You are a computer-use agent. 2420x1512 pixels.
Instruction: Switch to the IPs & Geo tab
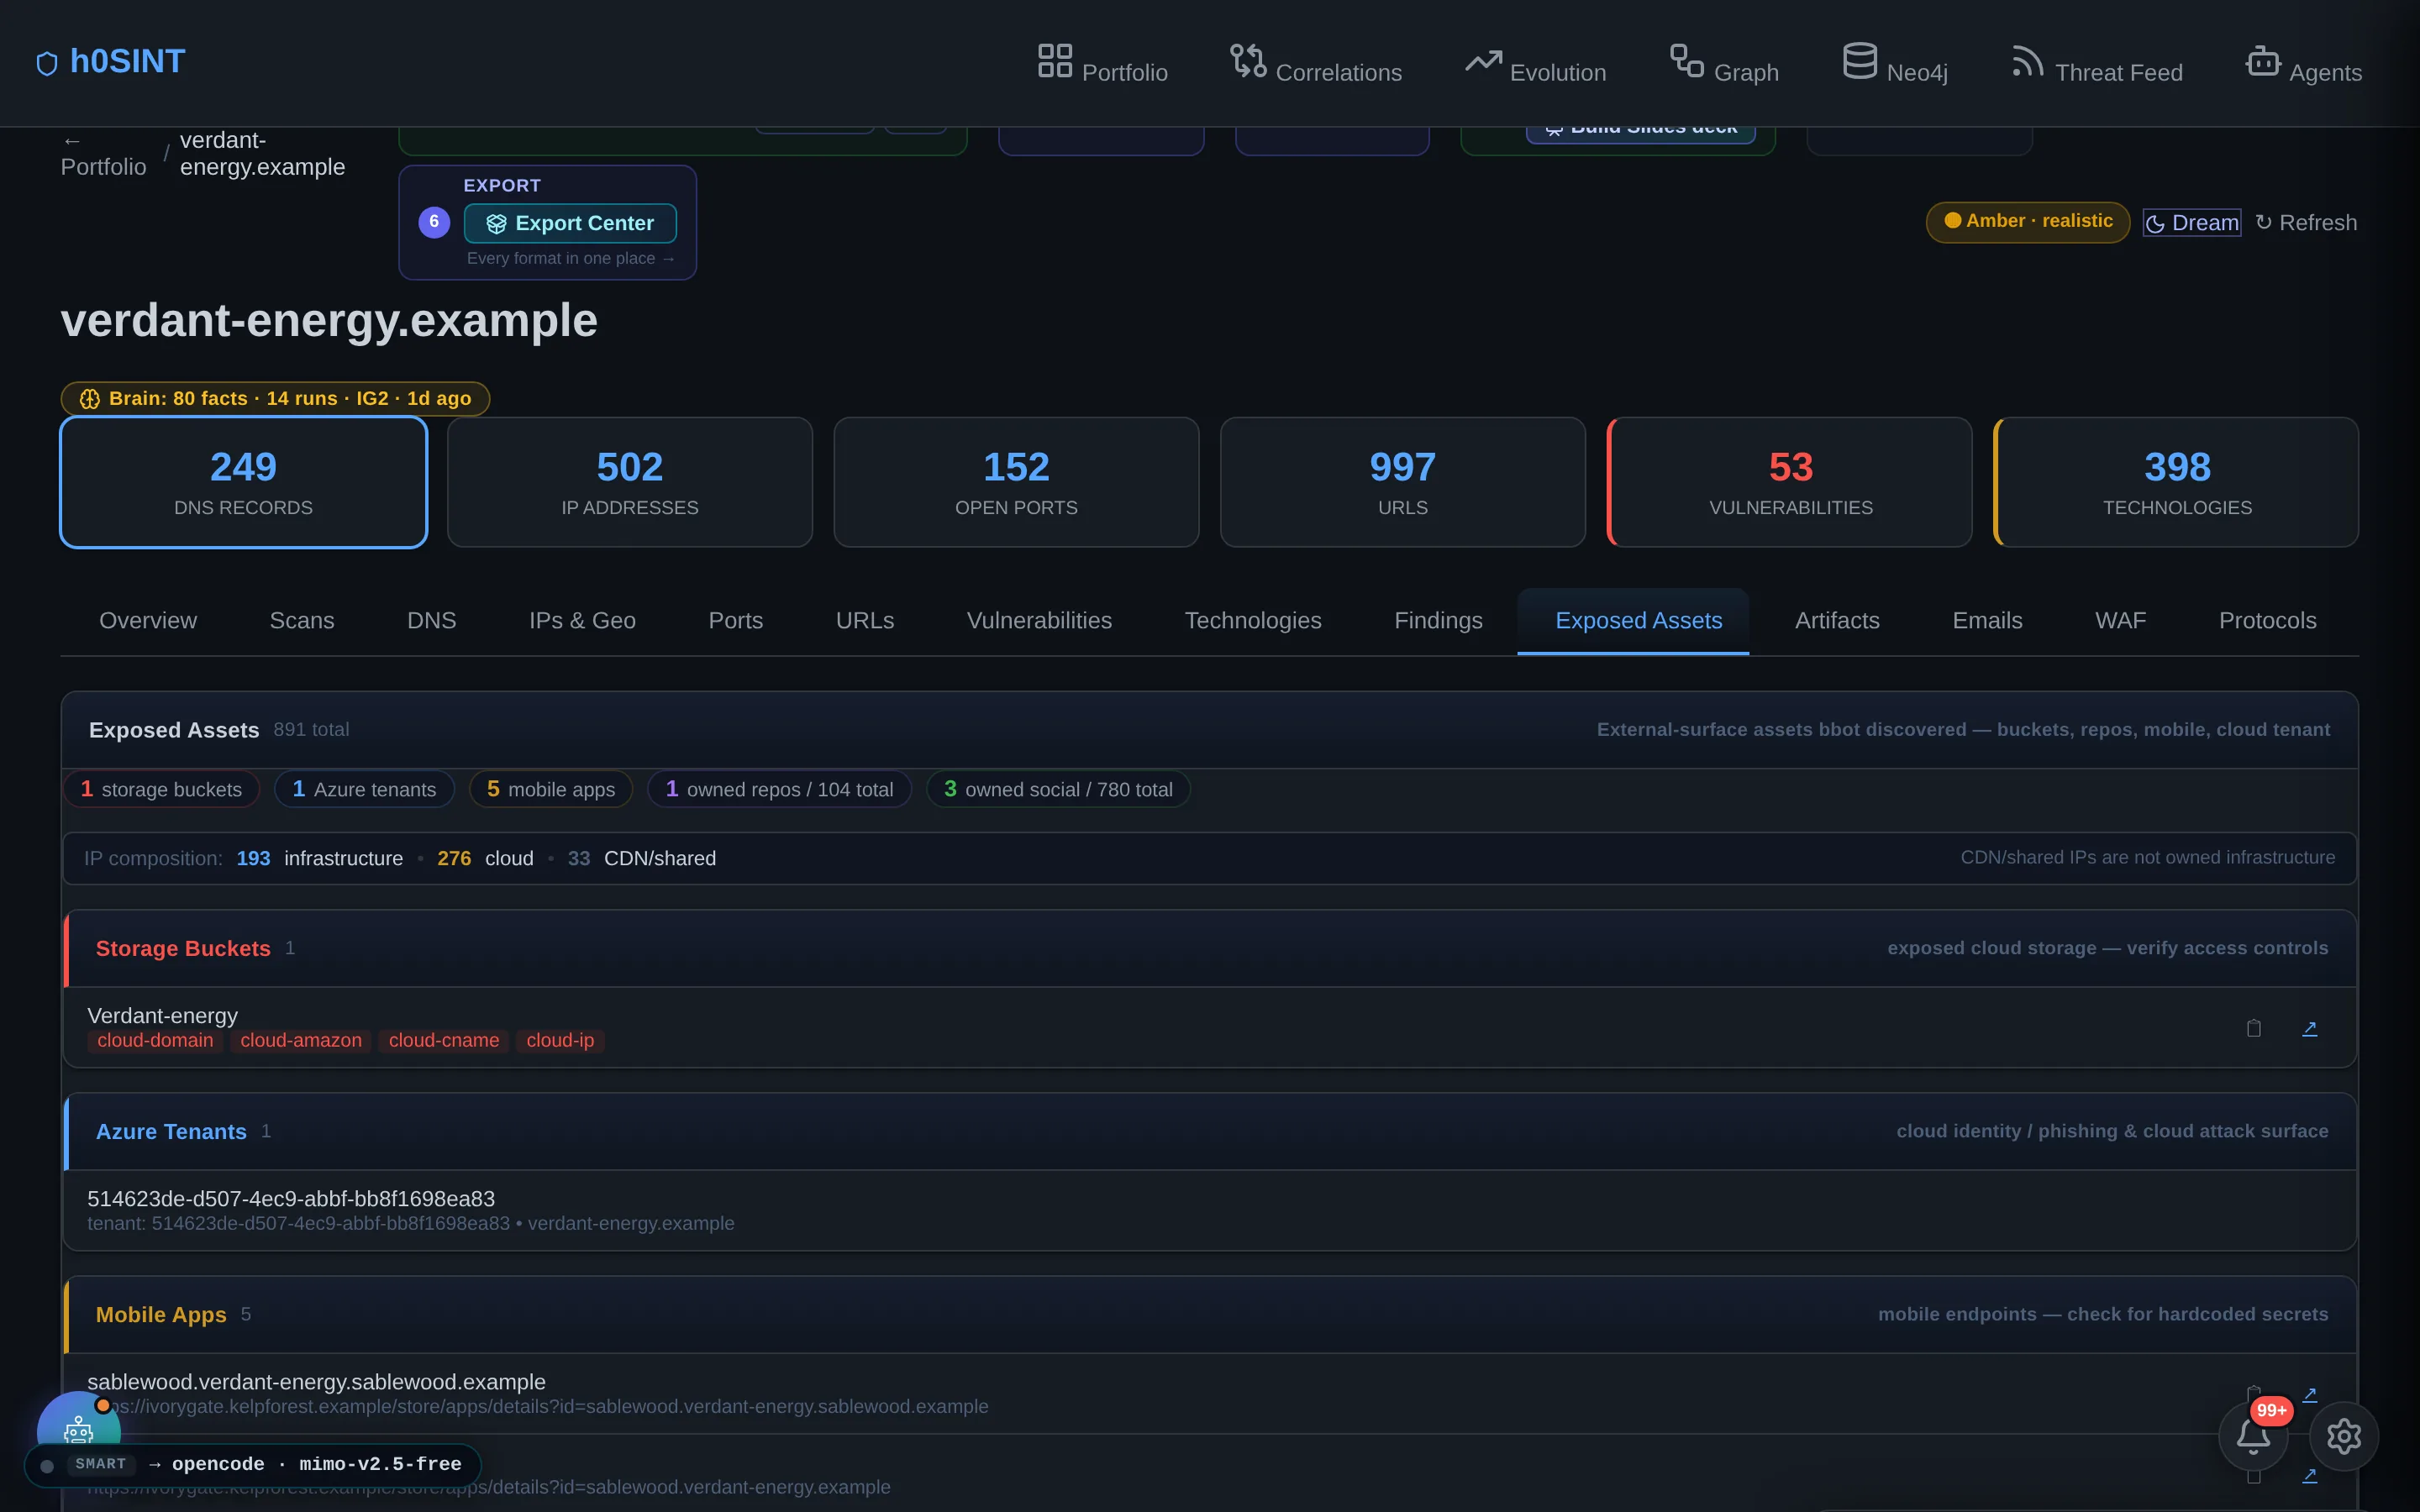pos(582,621)
